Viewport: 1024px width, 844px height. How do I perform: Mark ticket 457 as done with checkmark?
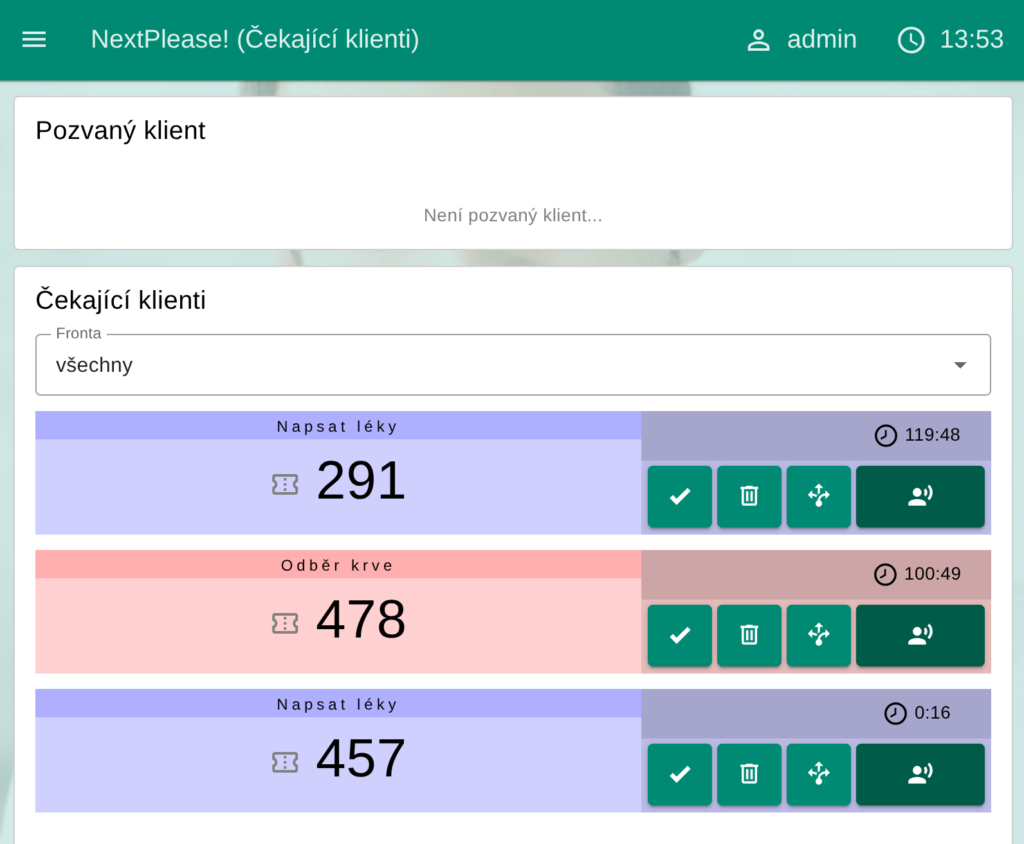tap(680, 774)
